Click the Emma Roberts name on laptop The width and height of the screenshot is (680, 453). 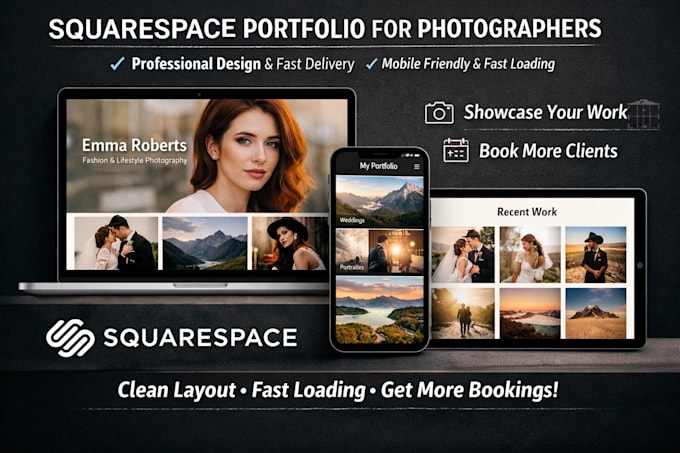(x=134, y=145)
